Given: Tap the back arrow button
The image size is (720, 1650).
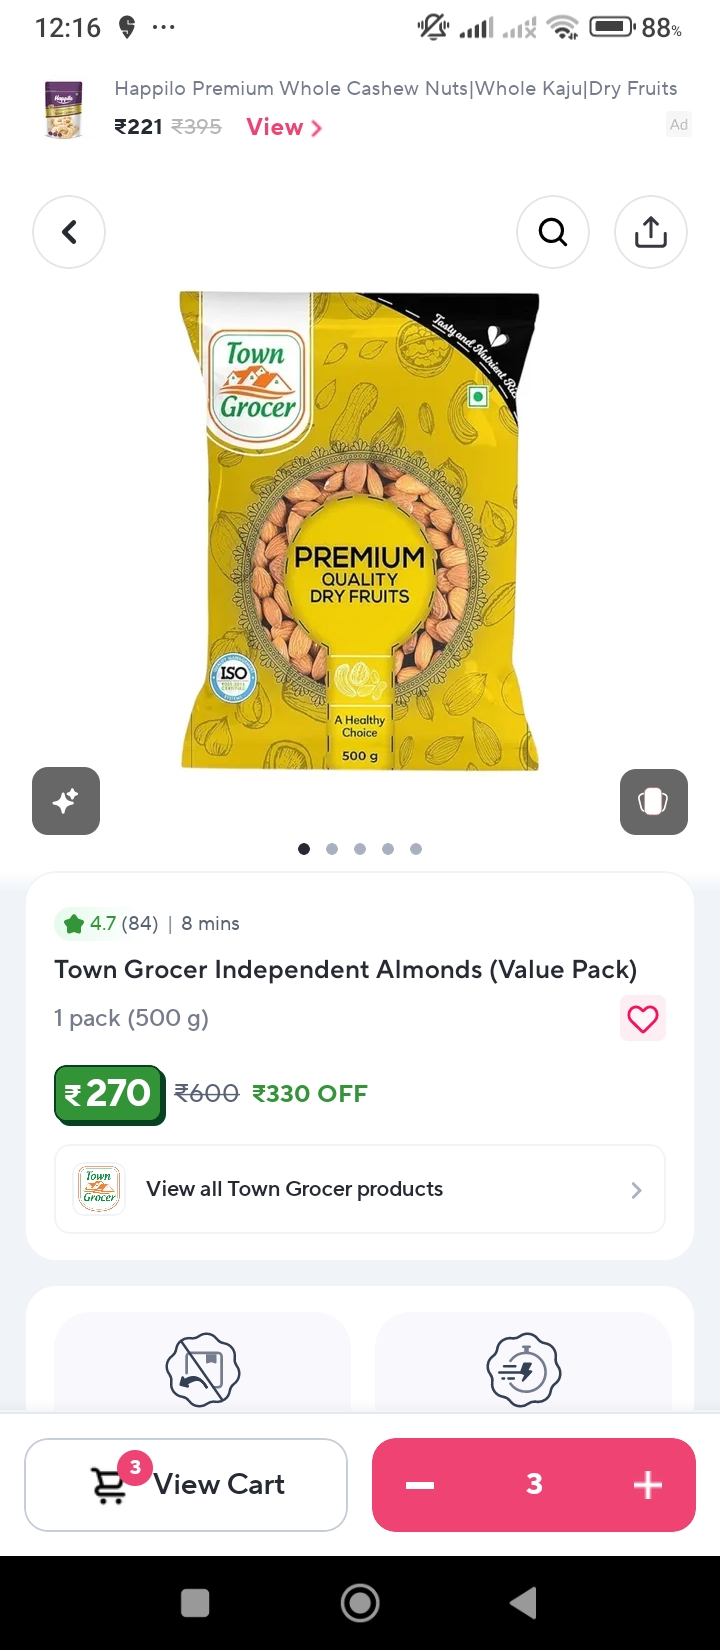Looking at the screenshot, I should (69, 232).
